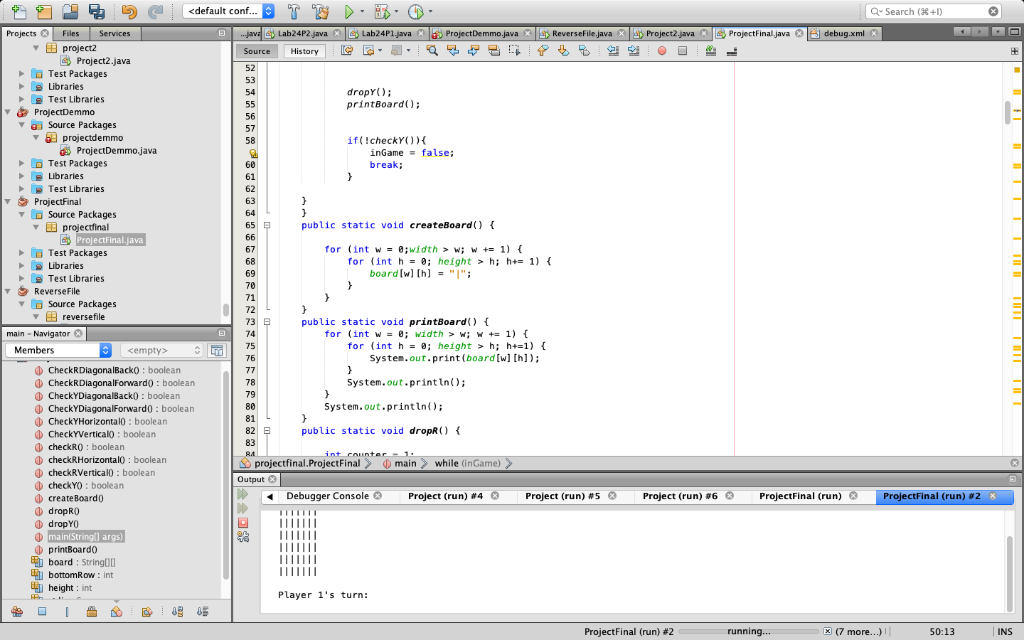Close the ProjectFinal.java editor tab

tap(799, 33)
